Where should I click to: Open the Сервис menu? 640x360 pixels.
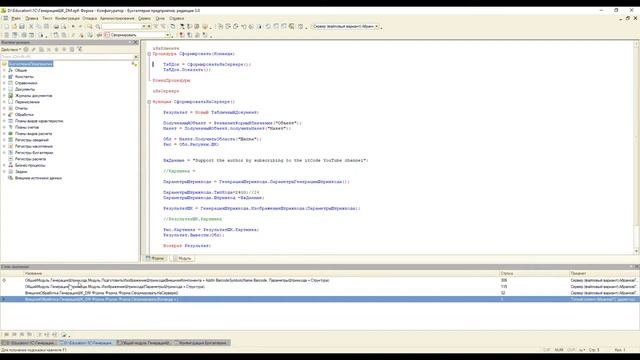[x=144, y=18]
